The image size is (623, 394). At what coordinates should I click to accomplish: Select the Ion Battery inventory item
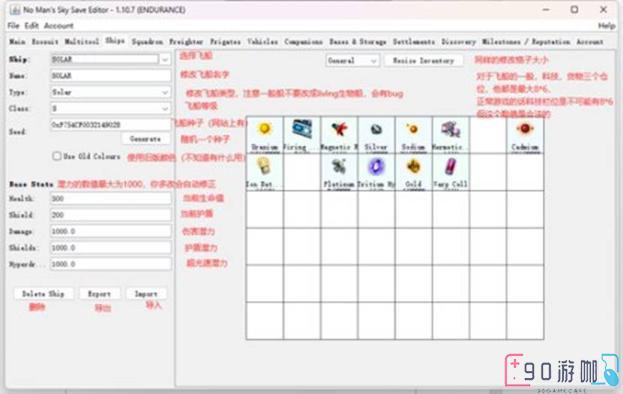coord(265,172)
